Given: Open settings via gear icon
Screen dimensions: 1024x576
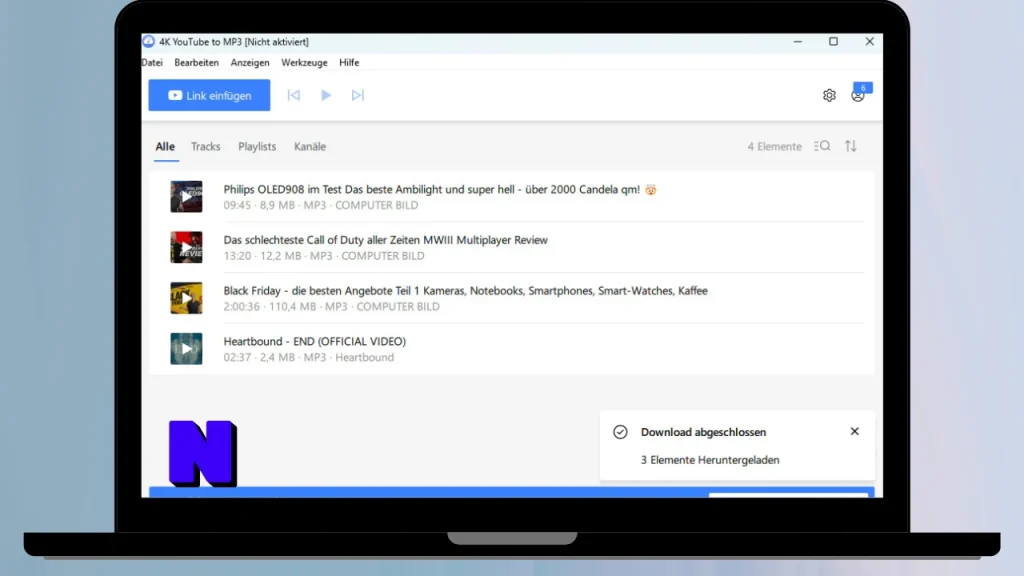Looking at the screenshot, I should coord(829,95).
